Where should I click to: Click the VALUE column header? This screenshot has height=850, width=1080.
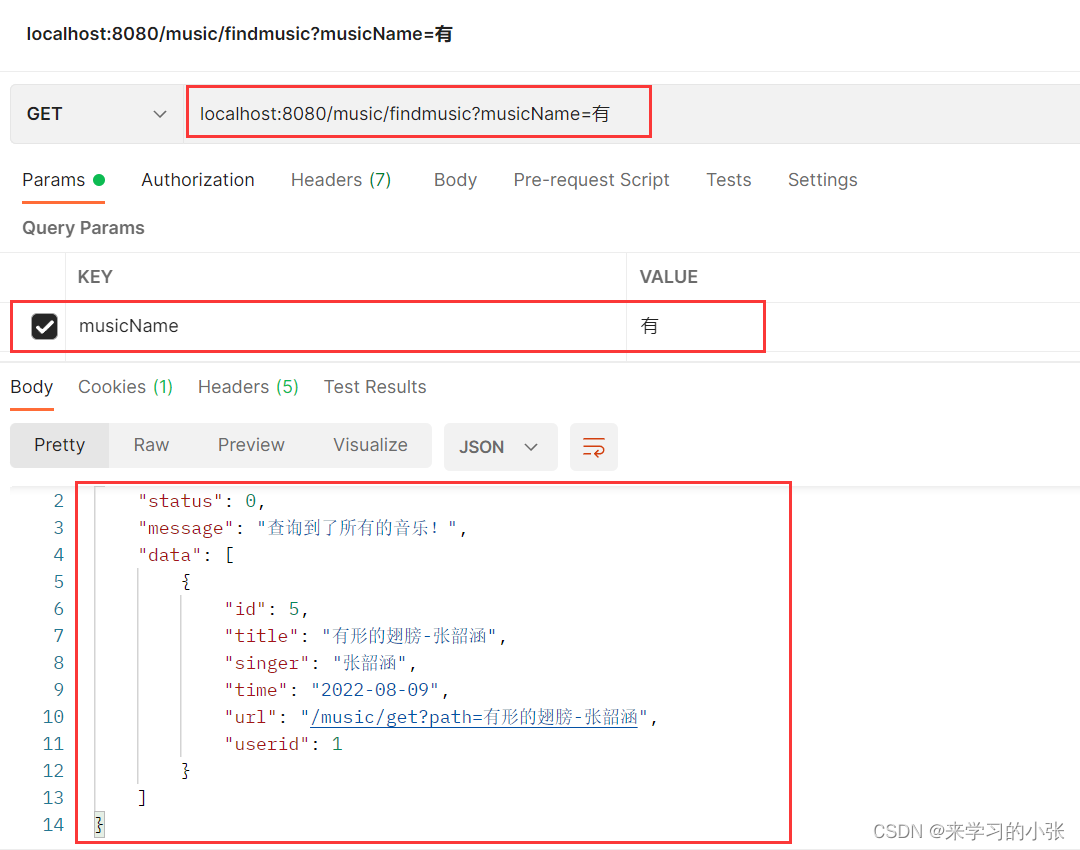[668, 277]
